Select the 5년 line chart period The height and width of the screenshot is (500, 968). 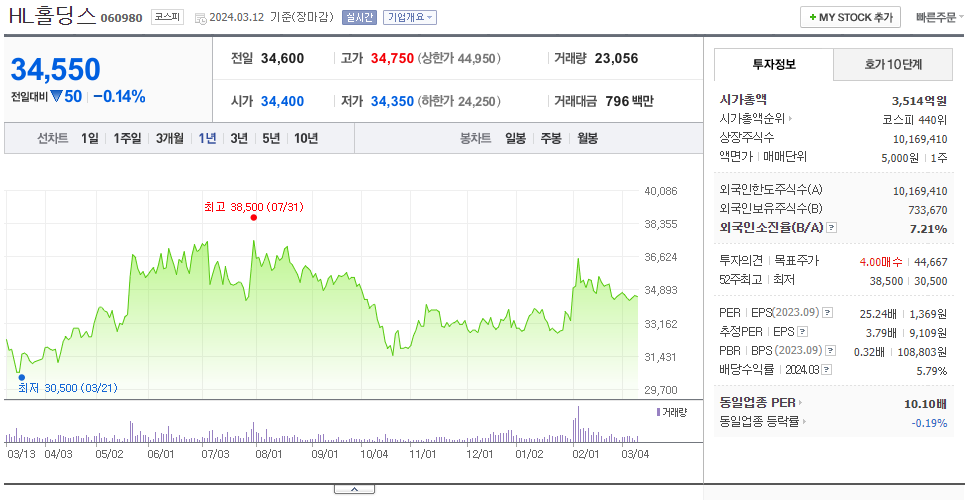pos(271,138)
